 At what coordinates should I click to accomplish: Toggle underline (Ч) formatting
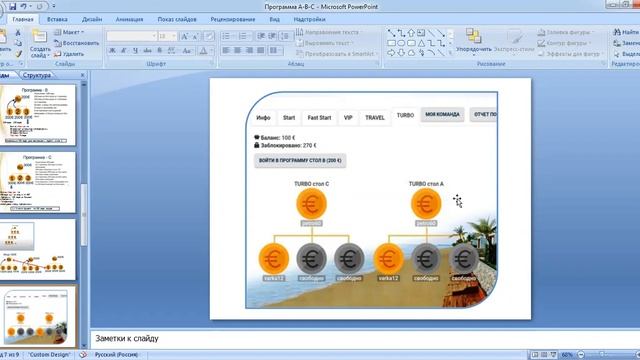[x=135, y=51]
